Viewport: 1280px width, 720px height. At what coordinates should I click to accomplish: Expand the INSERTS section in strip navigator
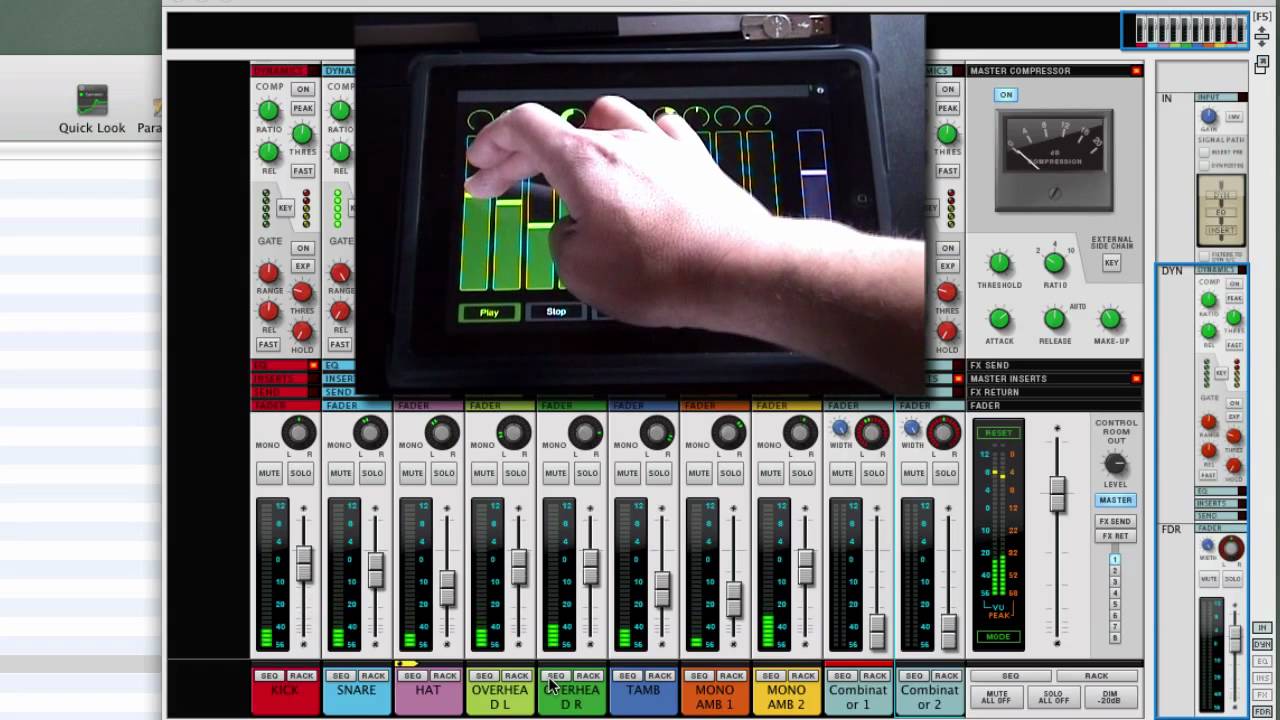(1221, 504)
